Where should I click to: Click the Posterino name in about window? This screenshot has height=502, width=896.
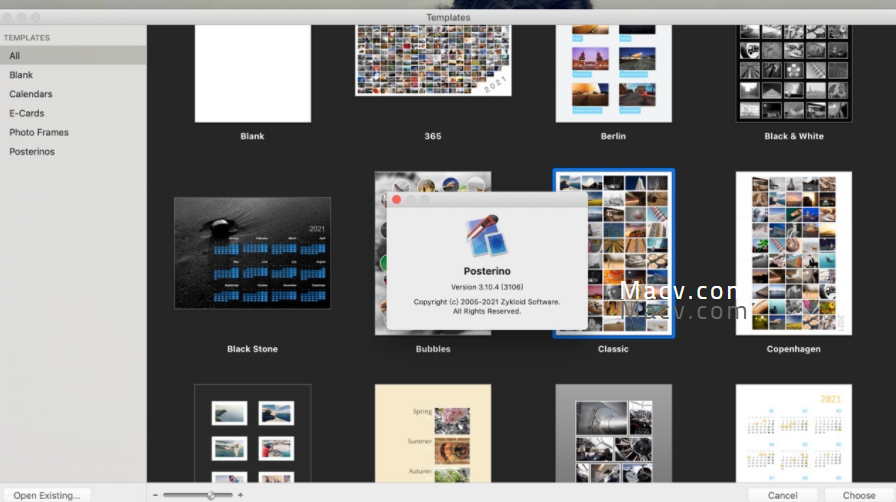click(x=487, y=271)
